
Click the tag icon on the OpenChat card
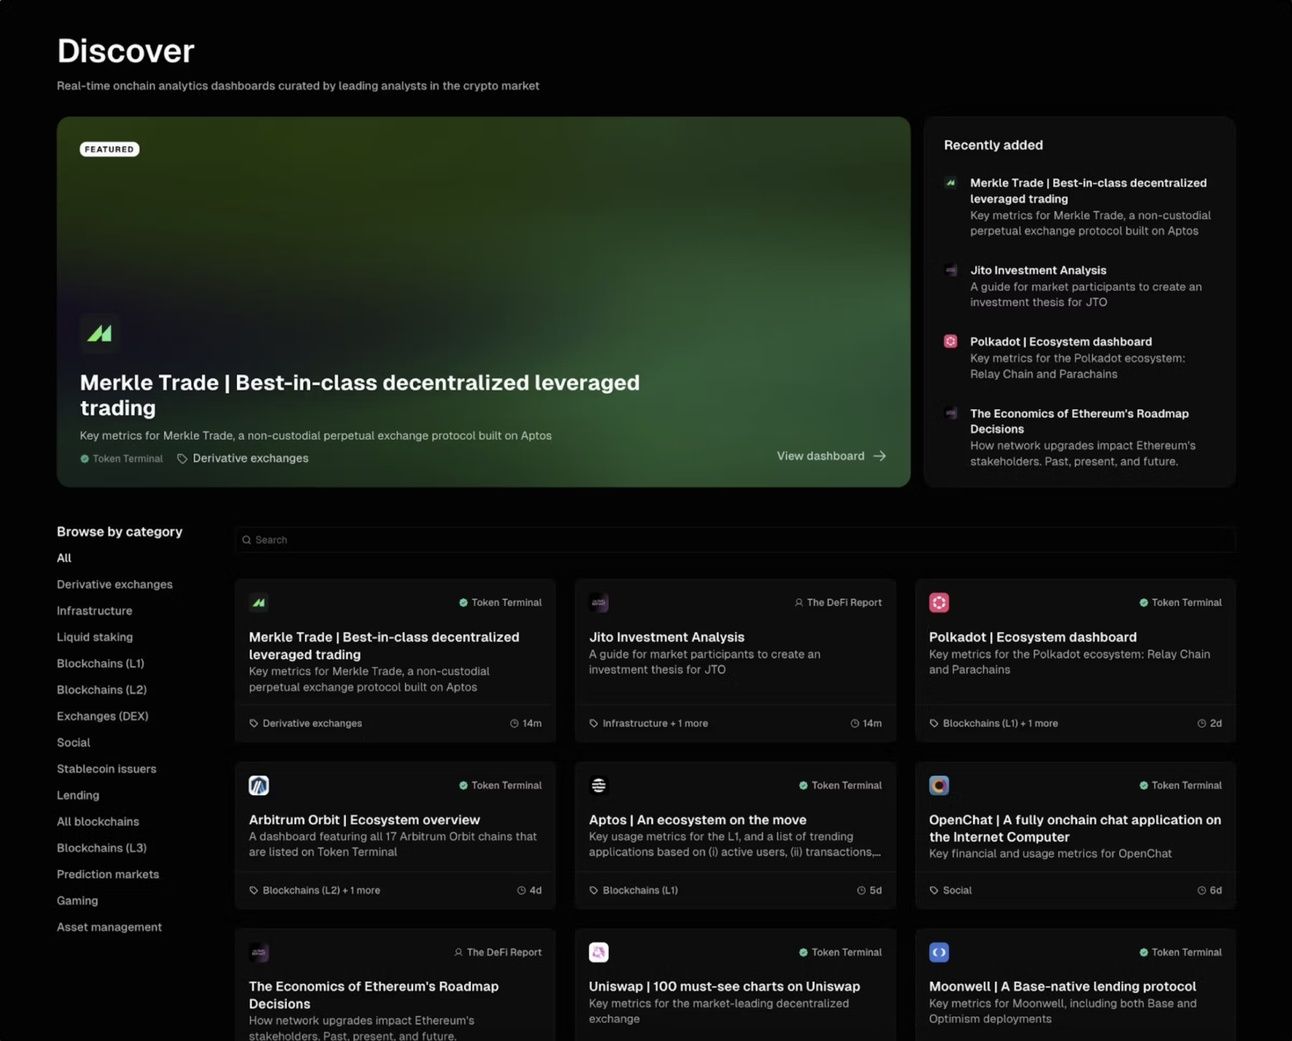point(934,891)
